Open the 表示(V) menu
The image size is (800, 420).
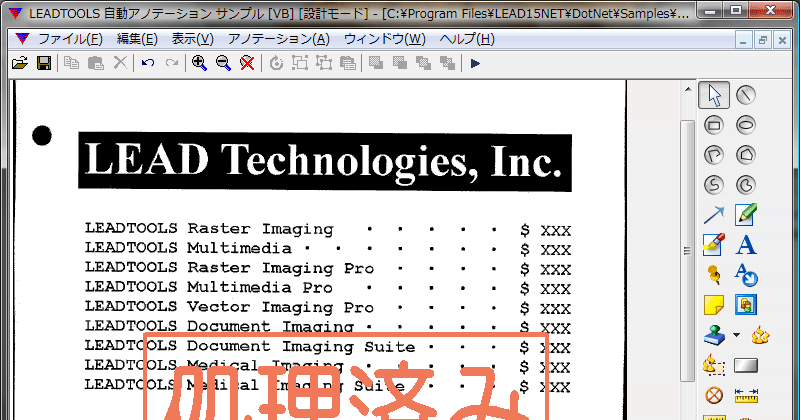click(x=192, y=39)
